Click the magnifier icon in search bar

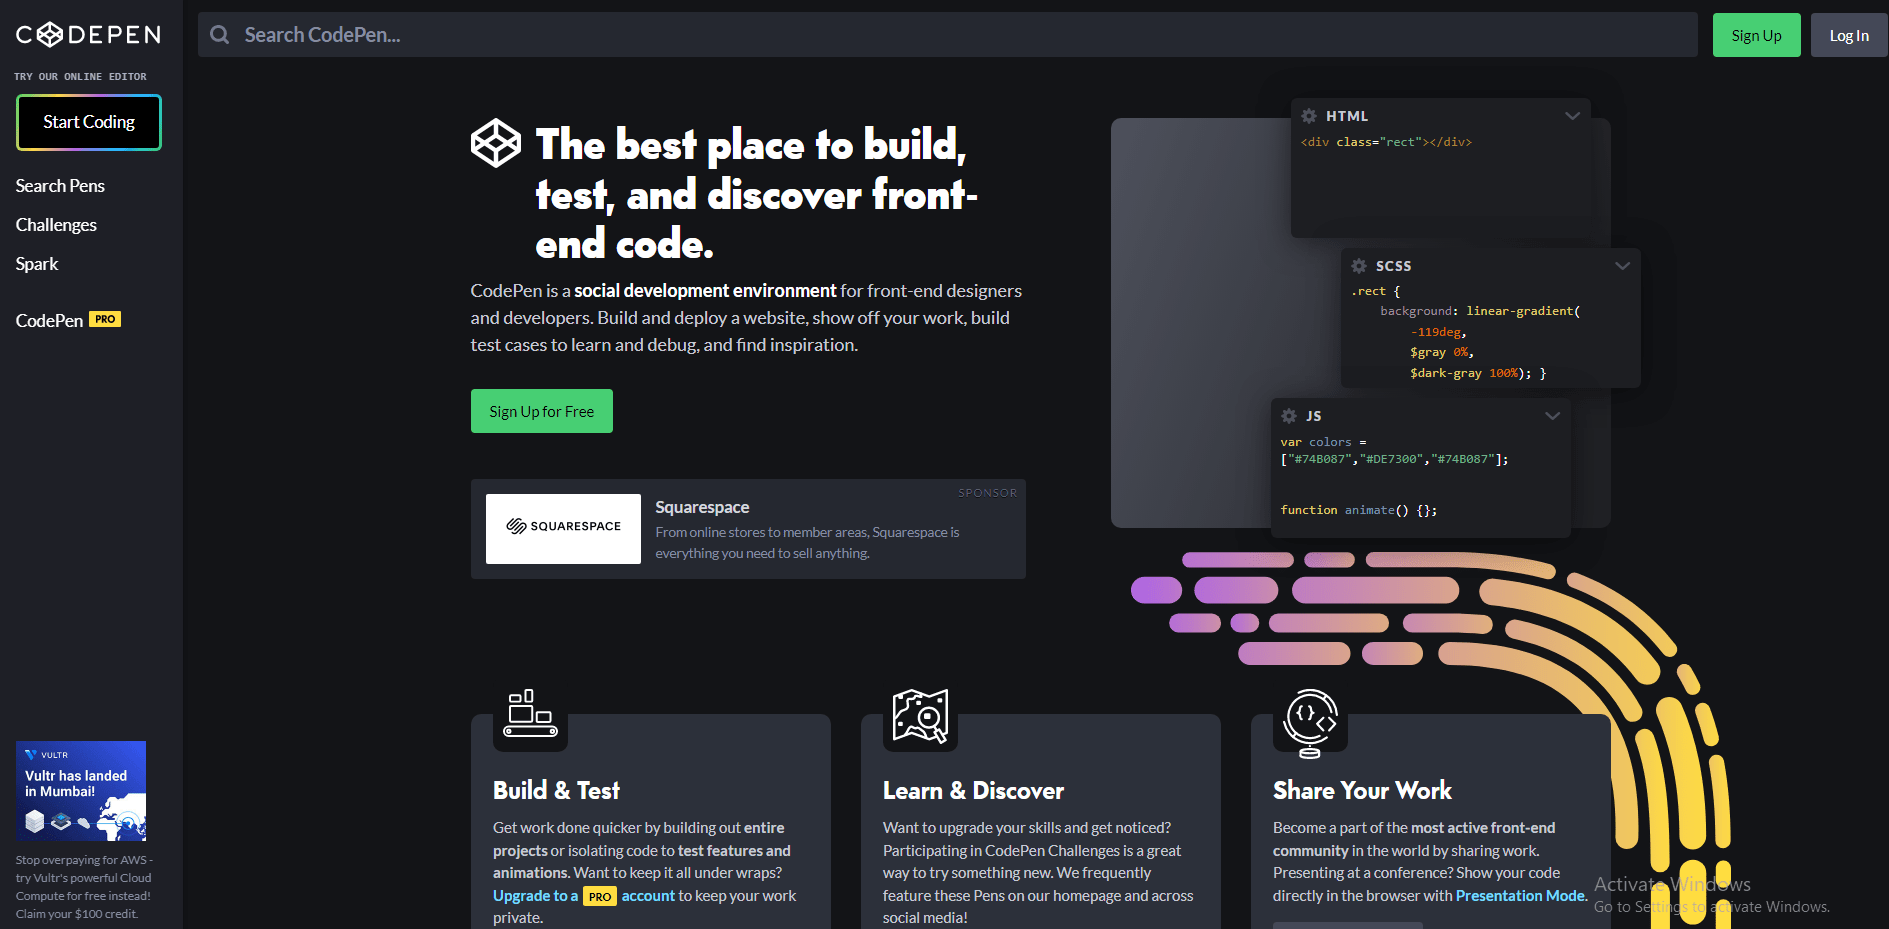click(220, 35)
